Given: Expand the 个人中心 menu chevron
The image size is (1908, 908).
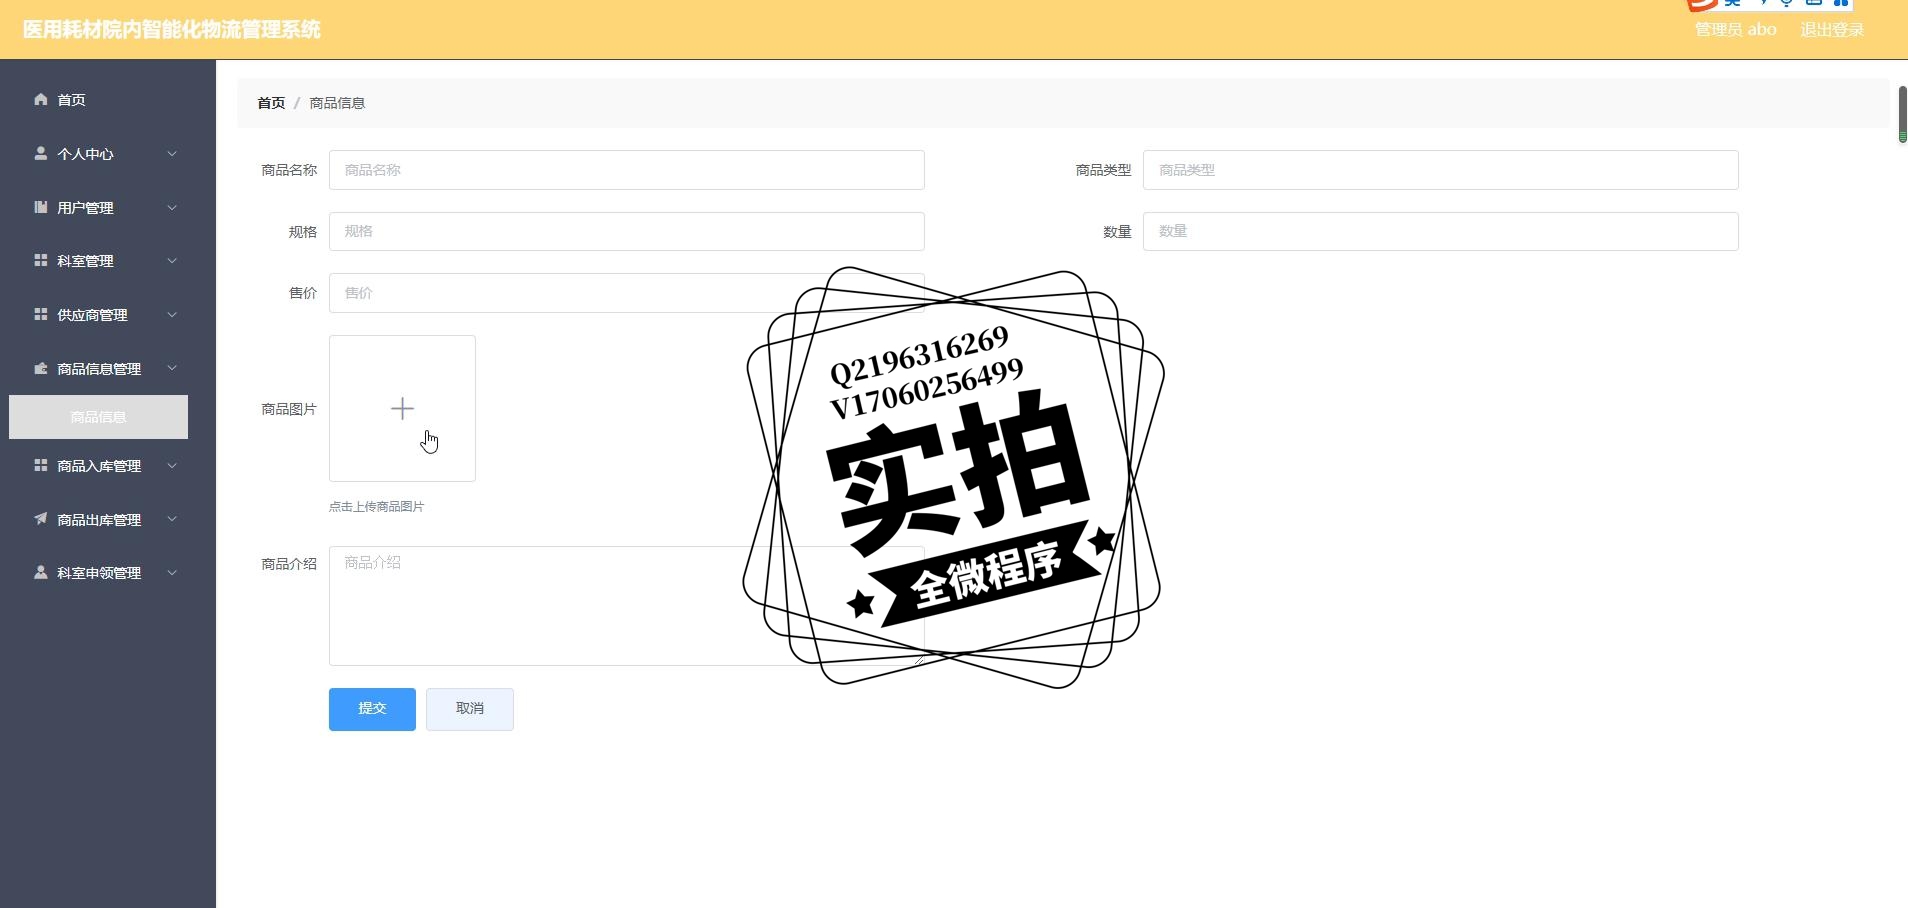Looking at the screenshot, I should pyautogui.click(x=172, y=154).
